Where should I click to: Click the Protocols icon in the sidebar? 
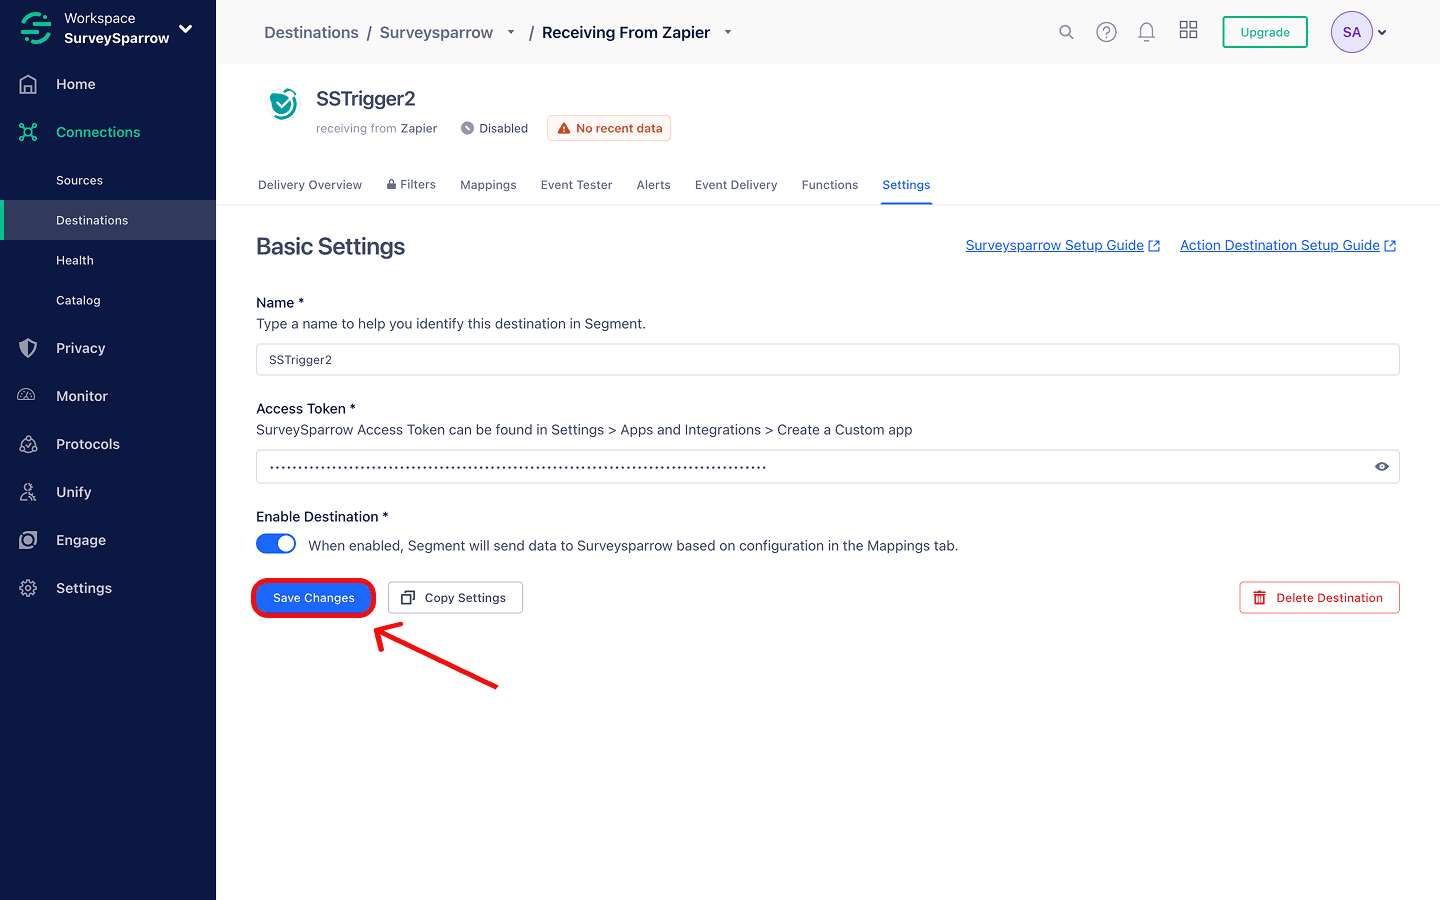(28, 444)
